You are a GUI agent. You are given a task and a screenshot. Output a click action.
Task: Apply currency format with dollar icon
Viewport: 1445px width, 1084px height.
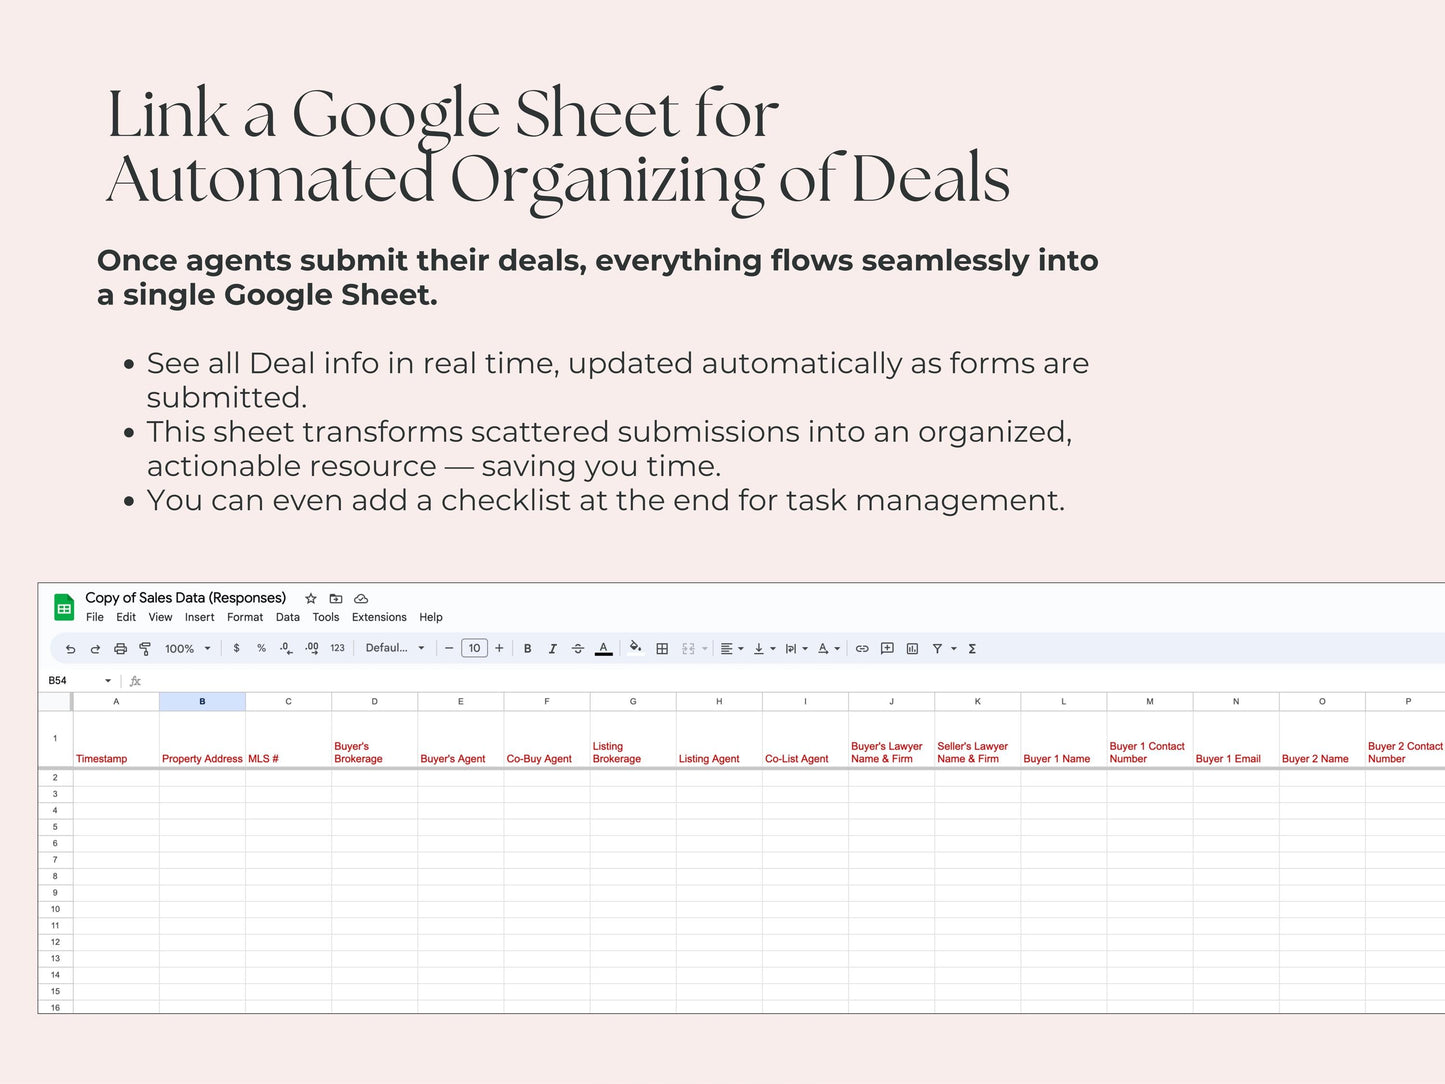click(236, 648)
